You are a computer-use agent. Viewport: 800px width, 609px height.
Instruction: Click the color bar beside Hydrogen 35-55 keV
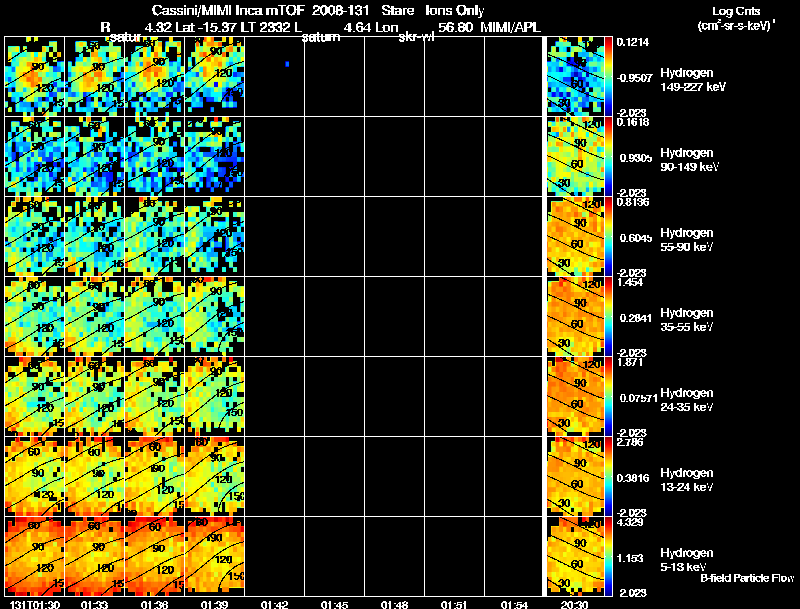coord(608,317)
